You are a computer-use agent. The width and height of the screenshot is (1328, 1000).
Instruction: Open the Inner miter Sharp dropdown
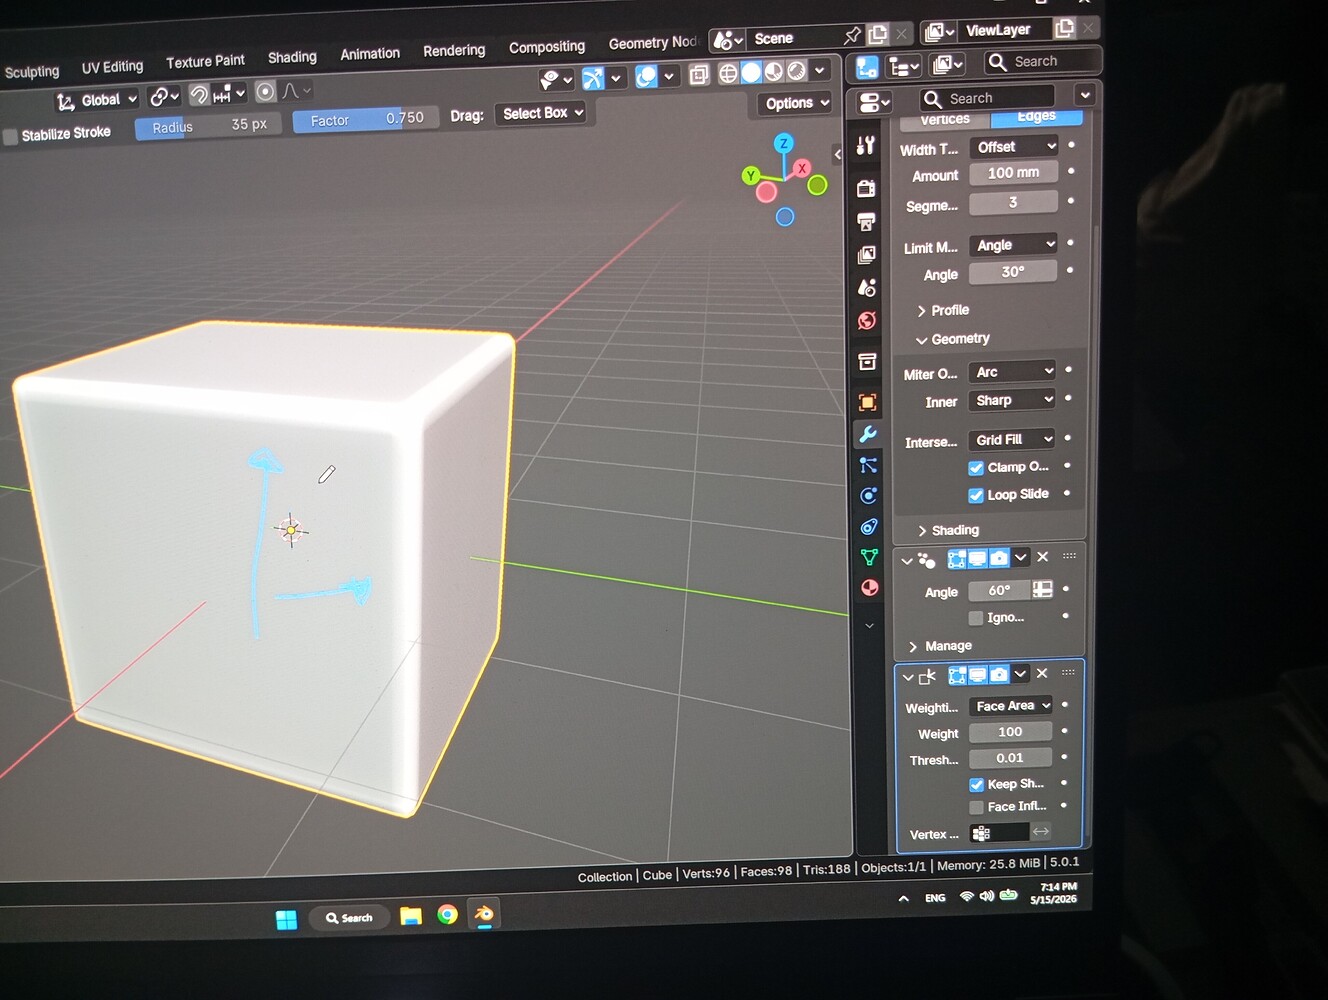tap(1012, 400)
